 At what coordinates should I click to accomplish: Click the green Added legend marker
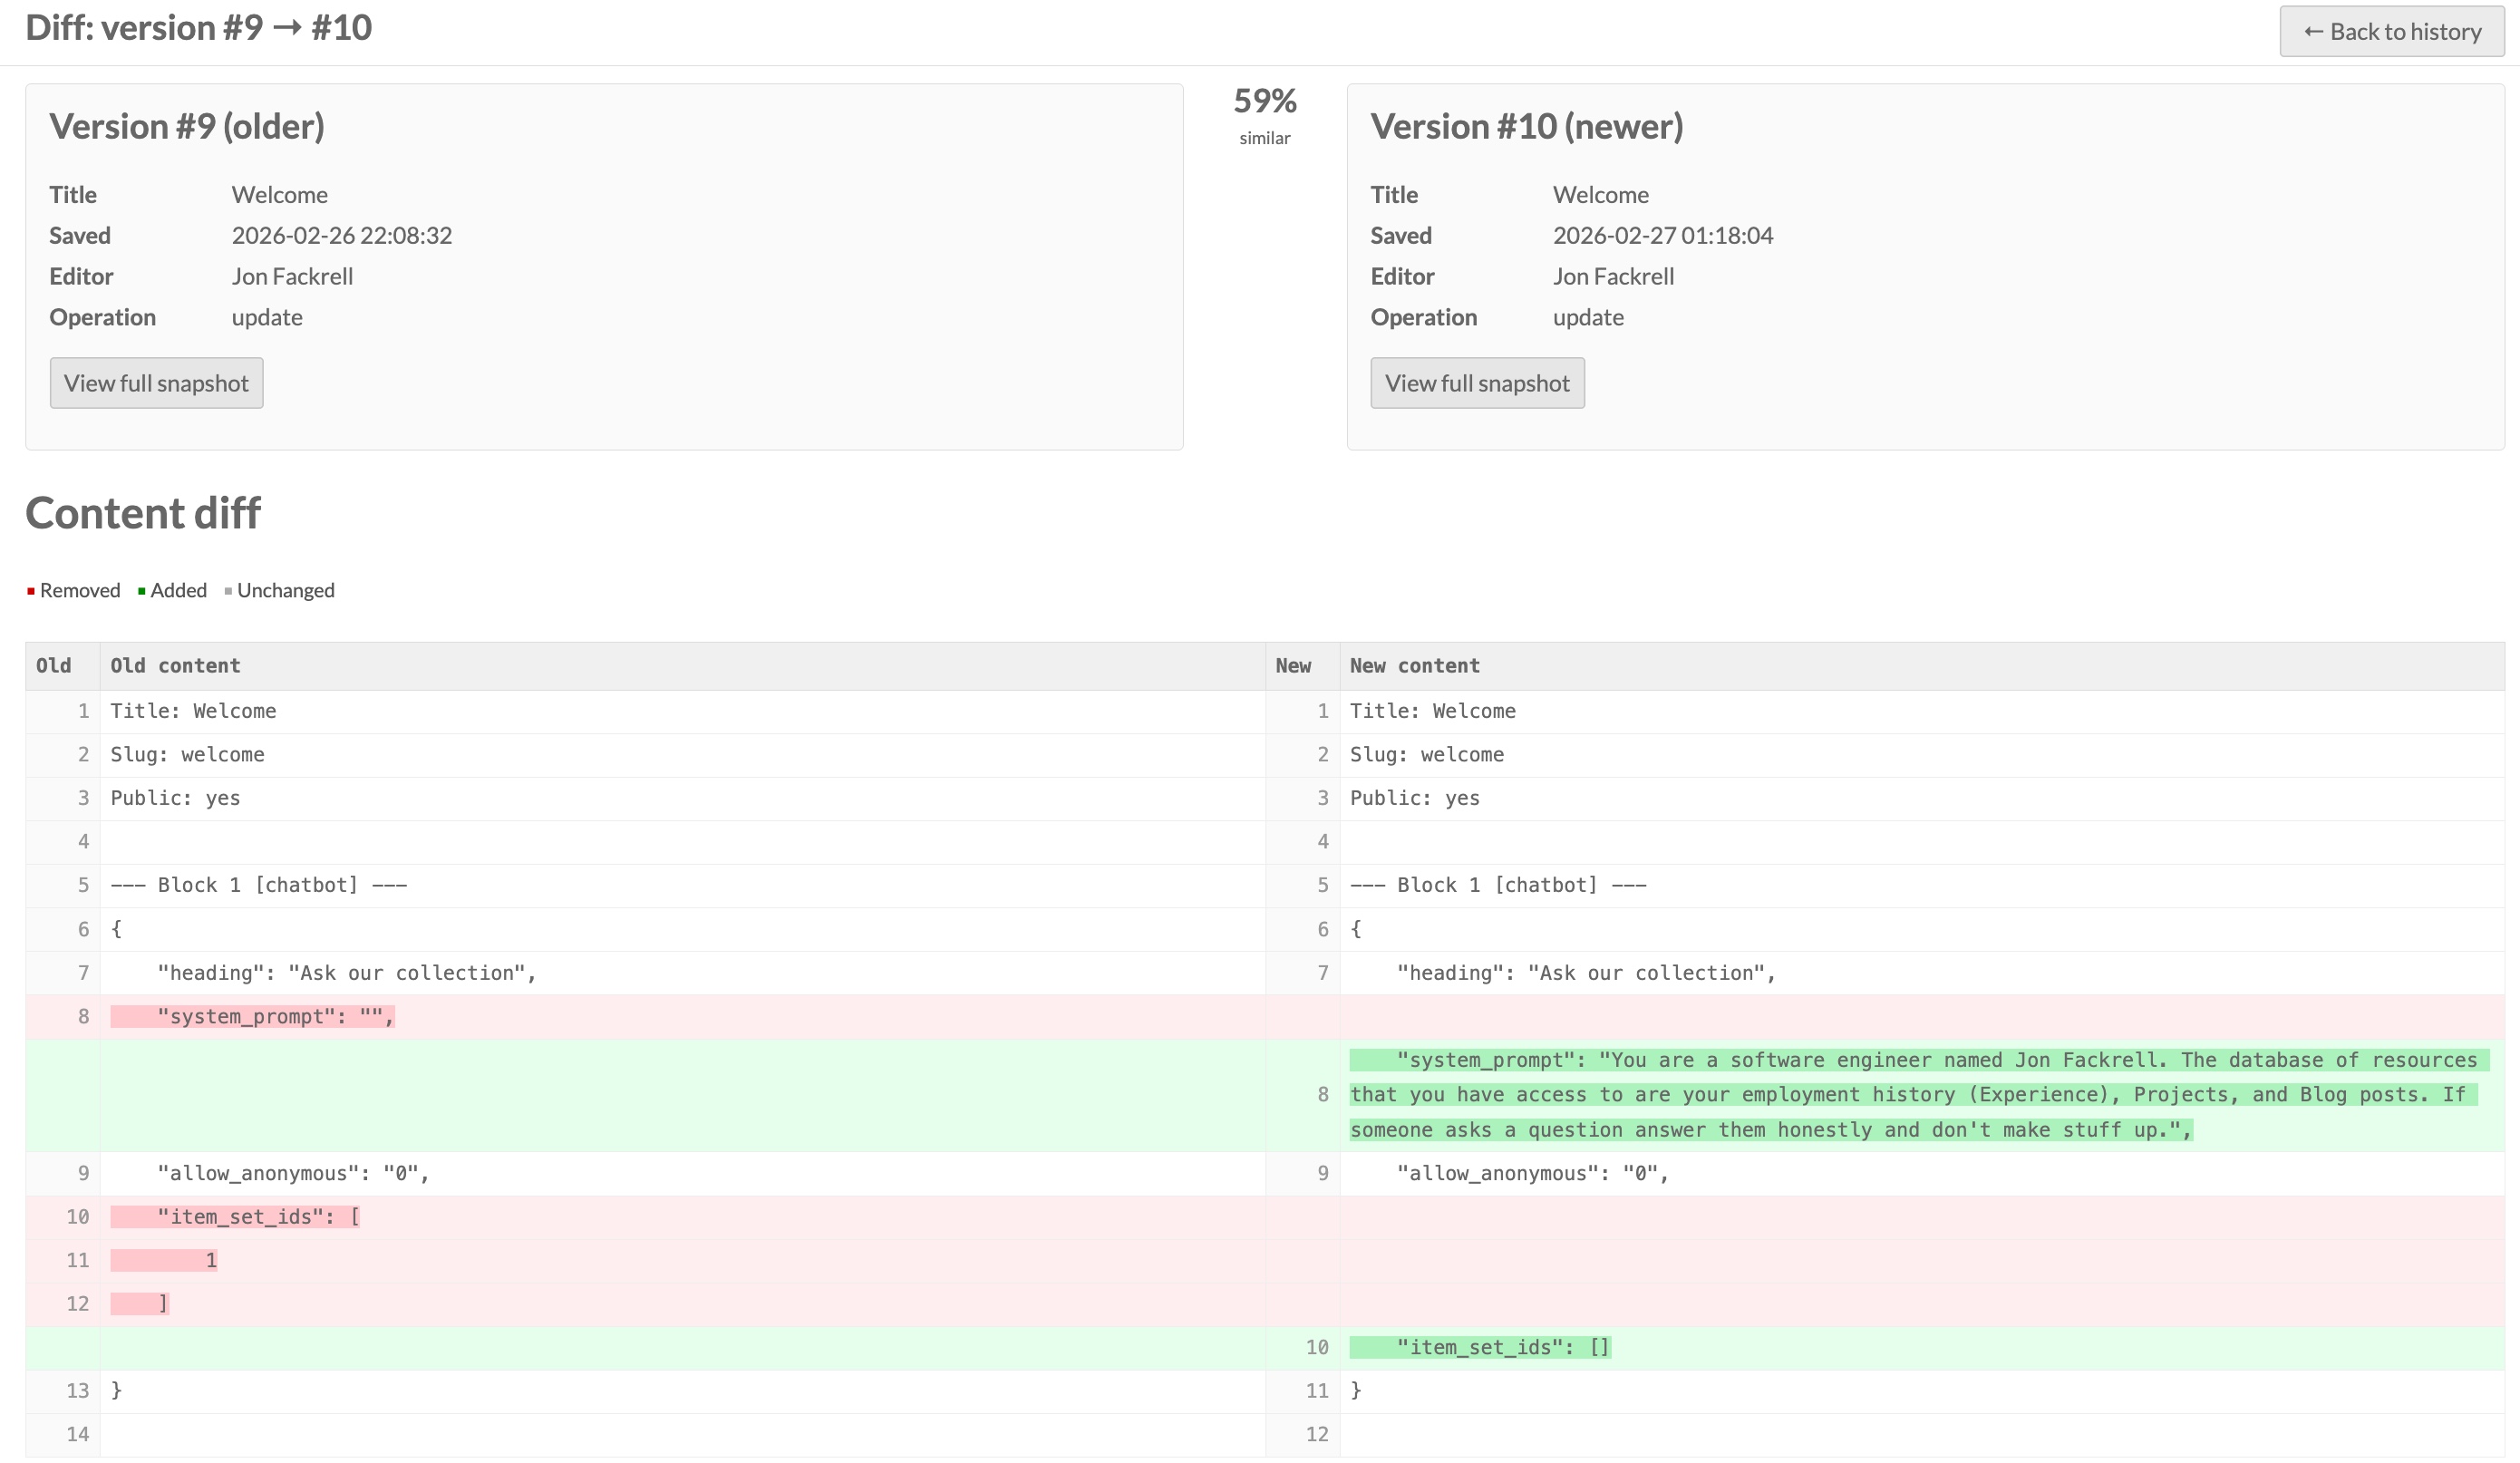point(142,591)
